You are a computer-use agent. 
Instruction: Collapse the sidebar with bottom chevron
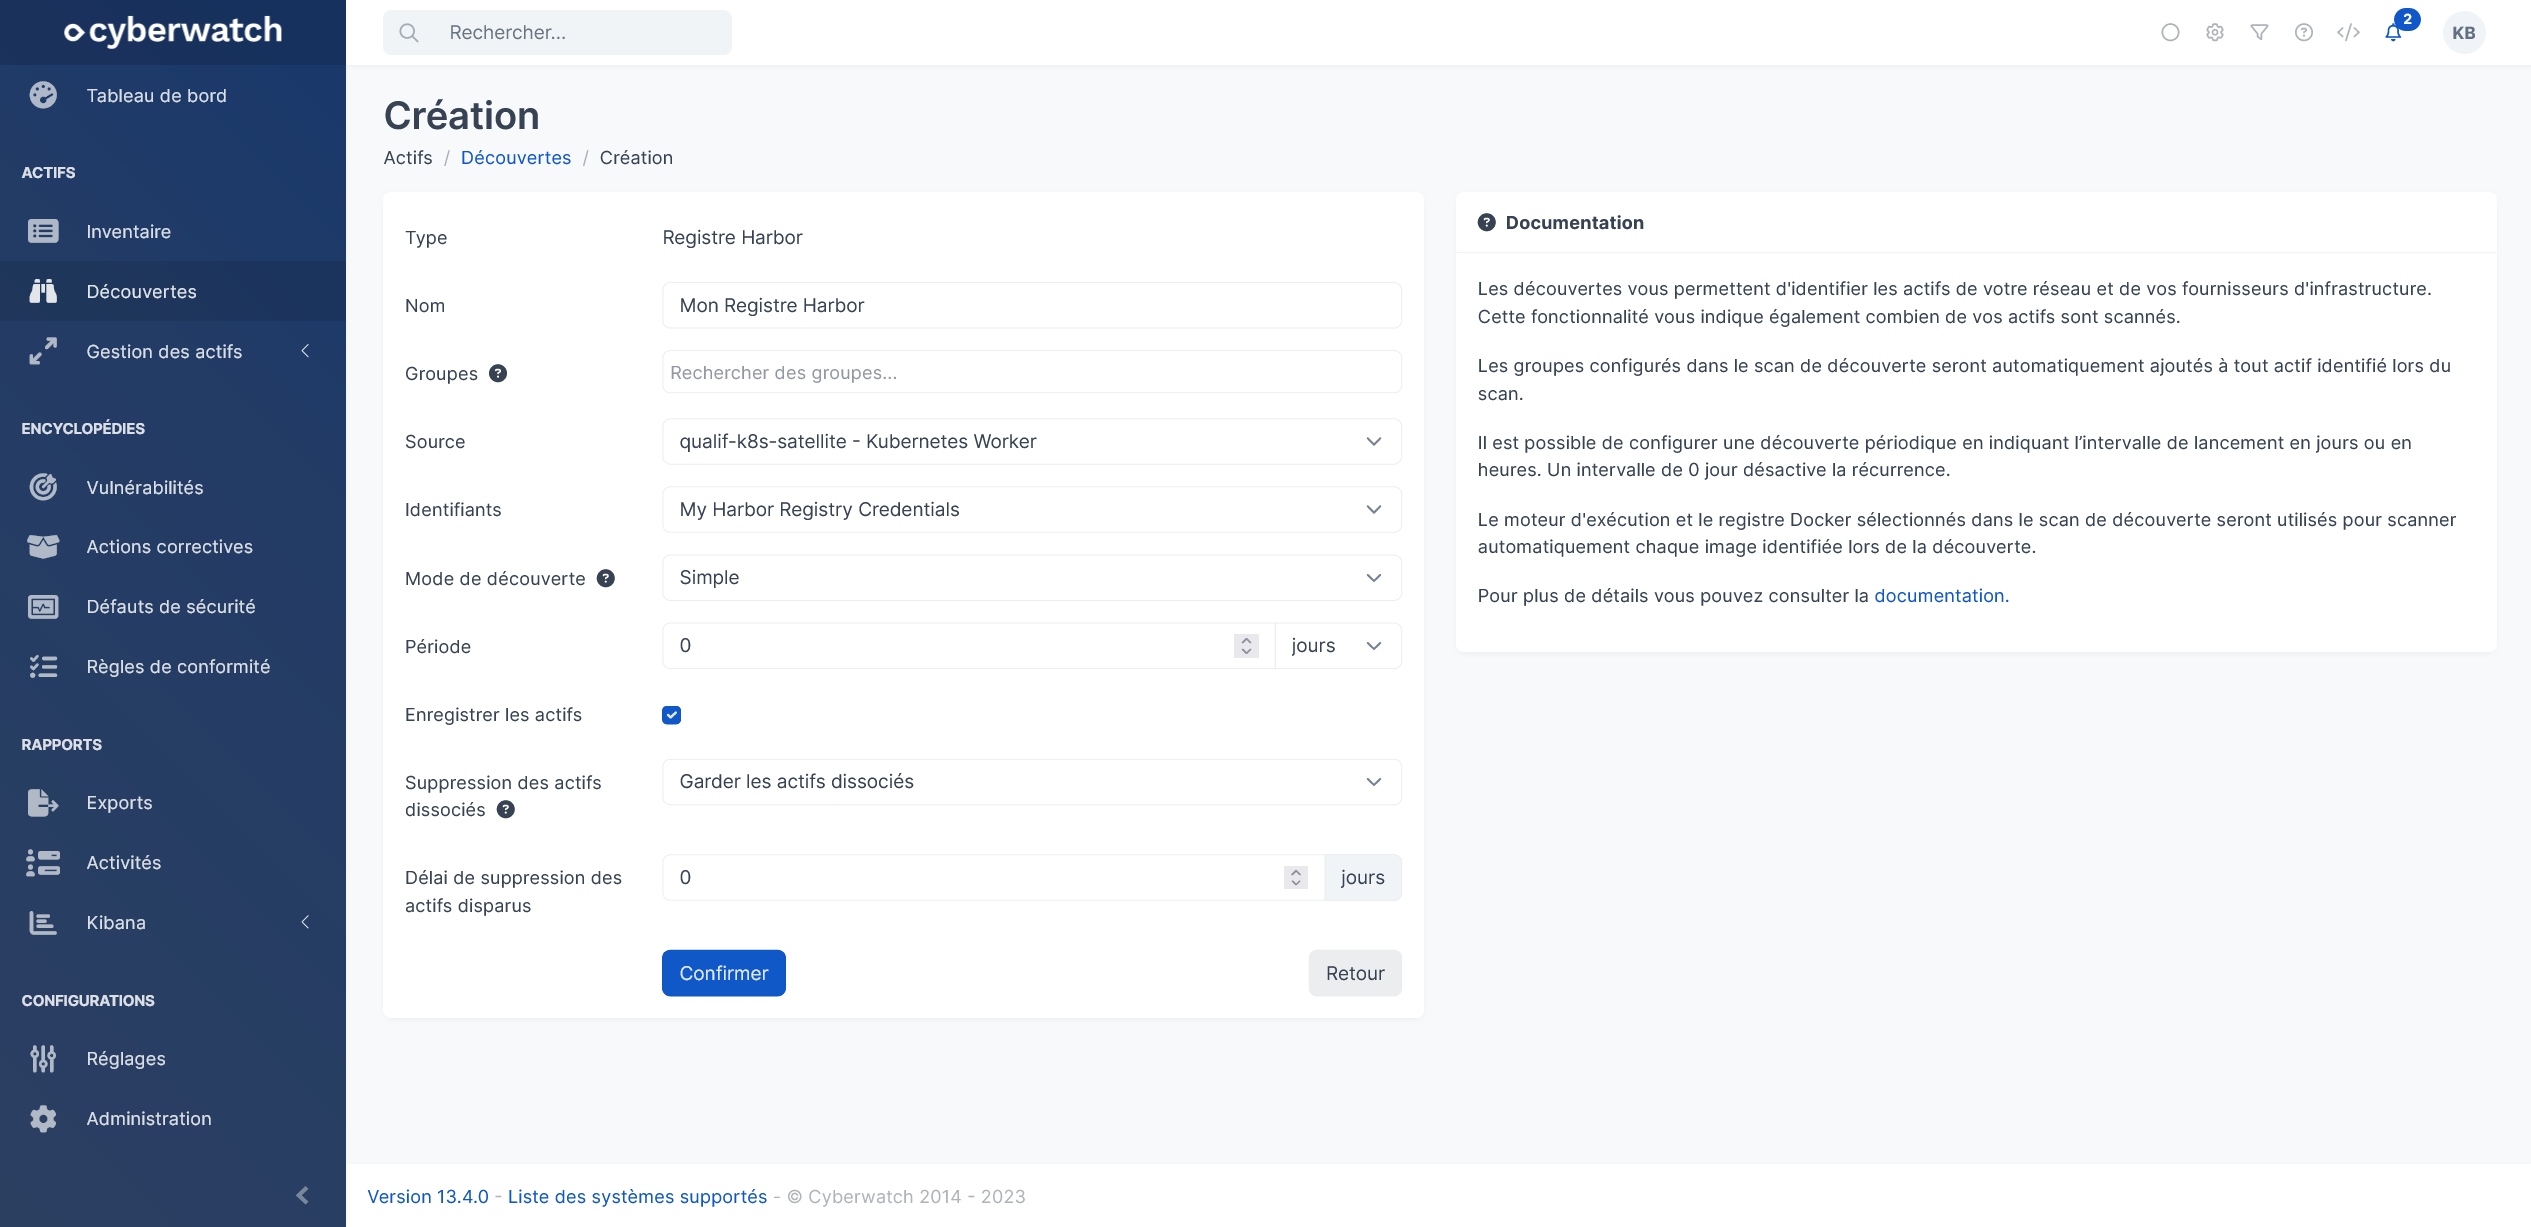coord(303,1195)
